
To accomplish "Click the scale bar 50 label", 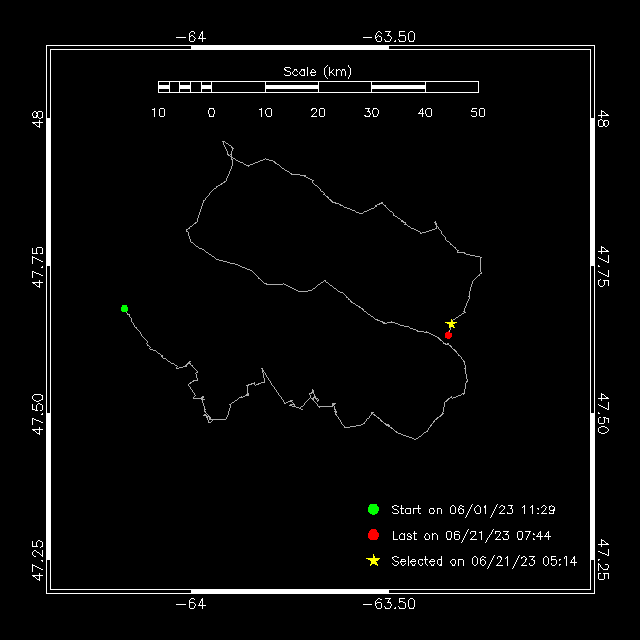I will click(478, 113).
